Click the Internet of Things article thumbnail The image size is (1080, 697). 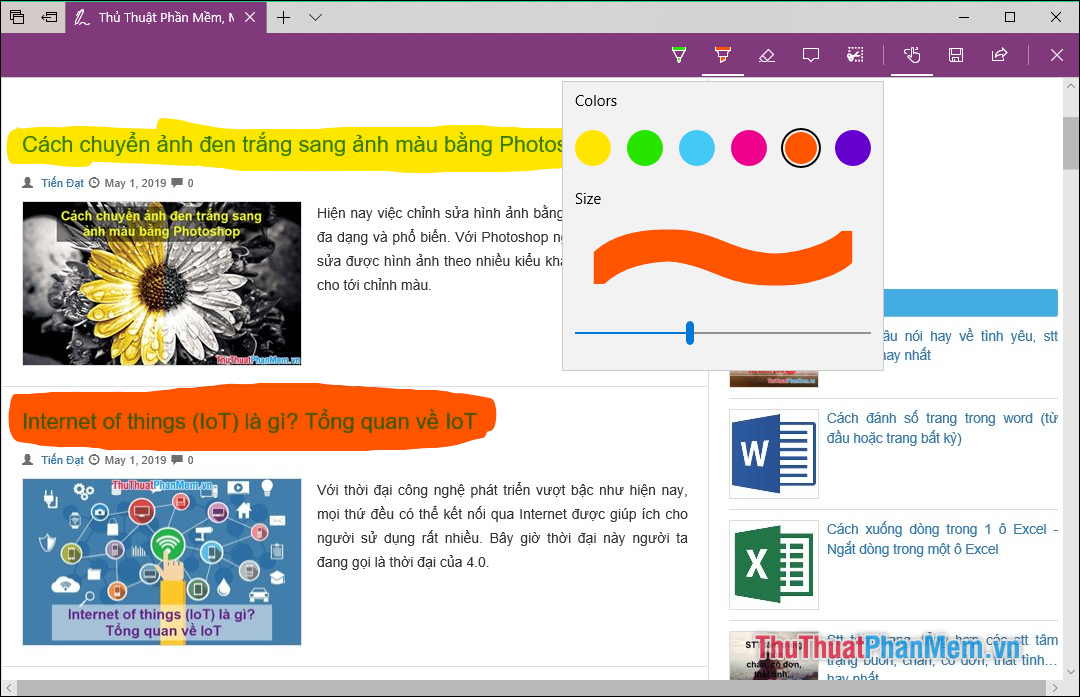coord(161,562)
